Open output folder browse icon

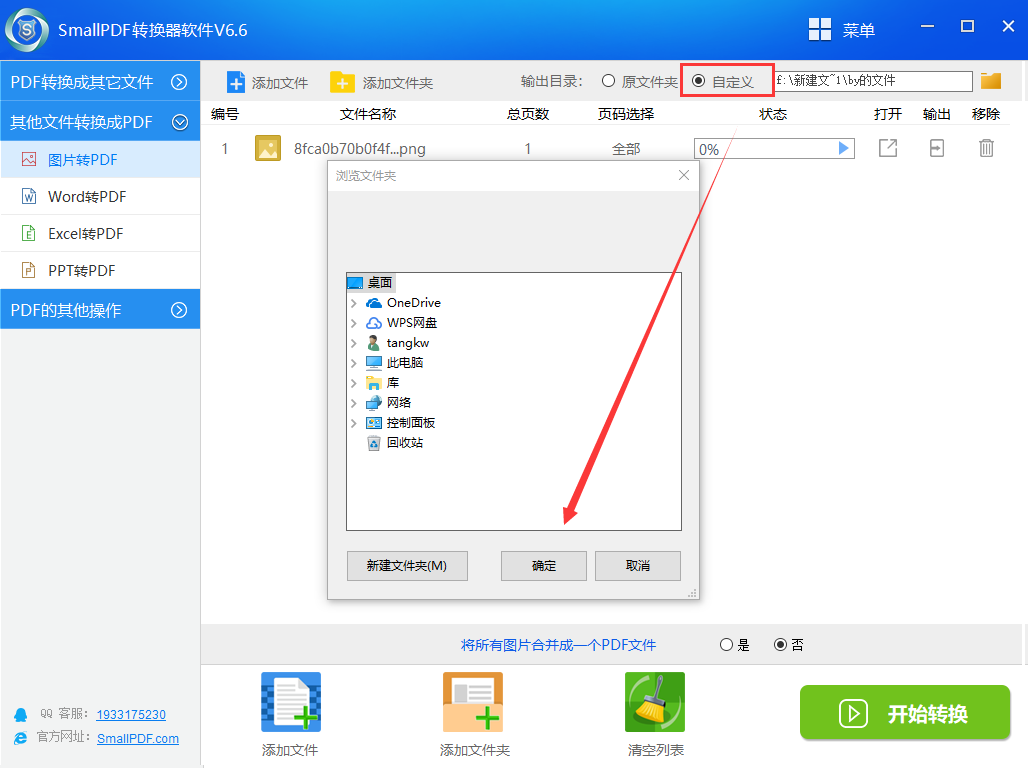click(x=991, y=81)
